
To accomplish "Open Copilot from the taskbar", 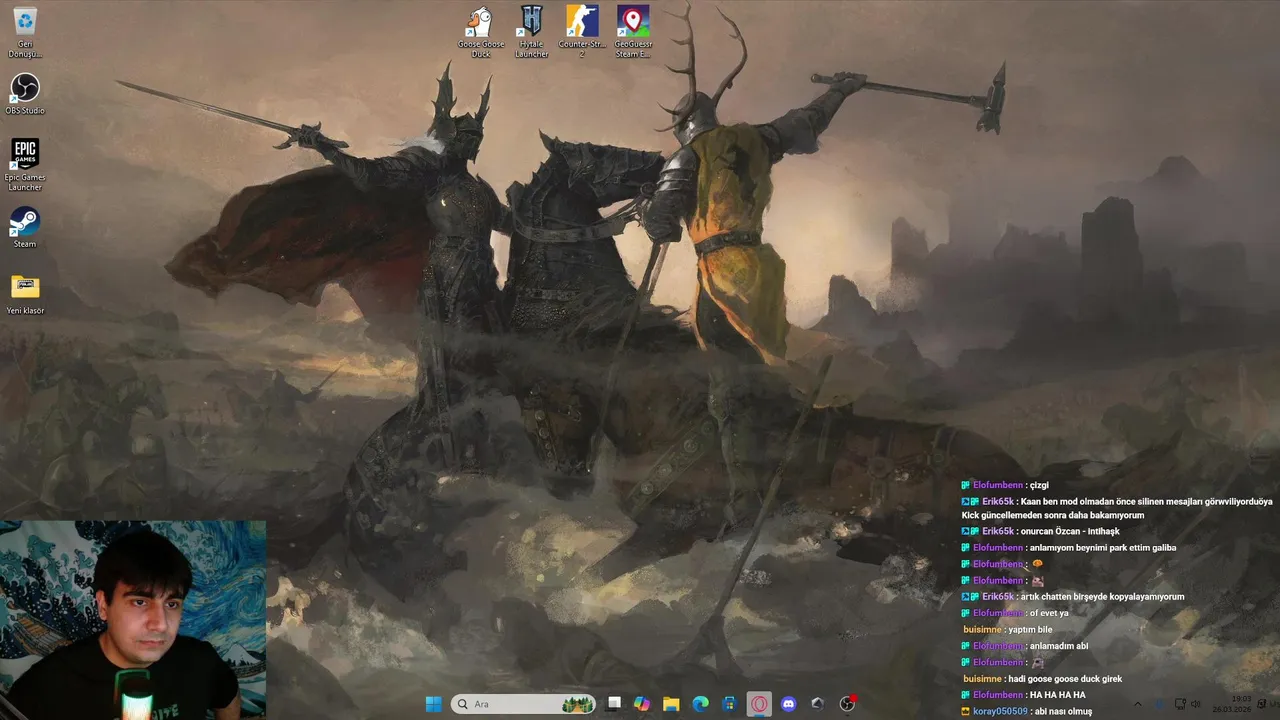I will click(x=642, y=704).
